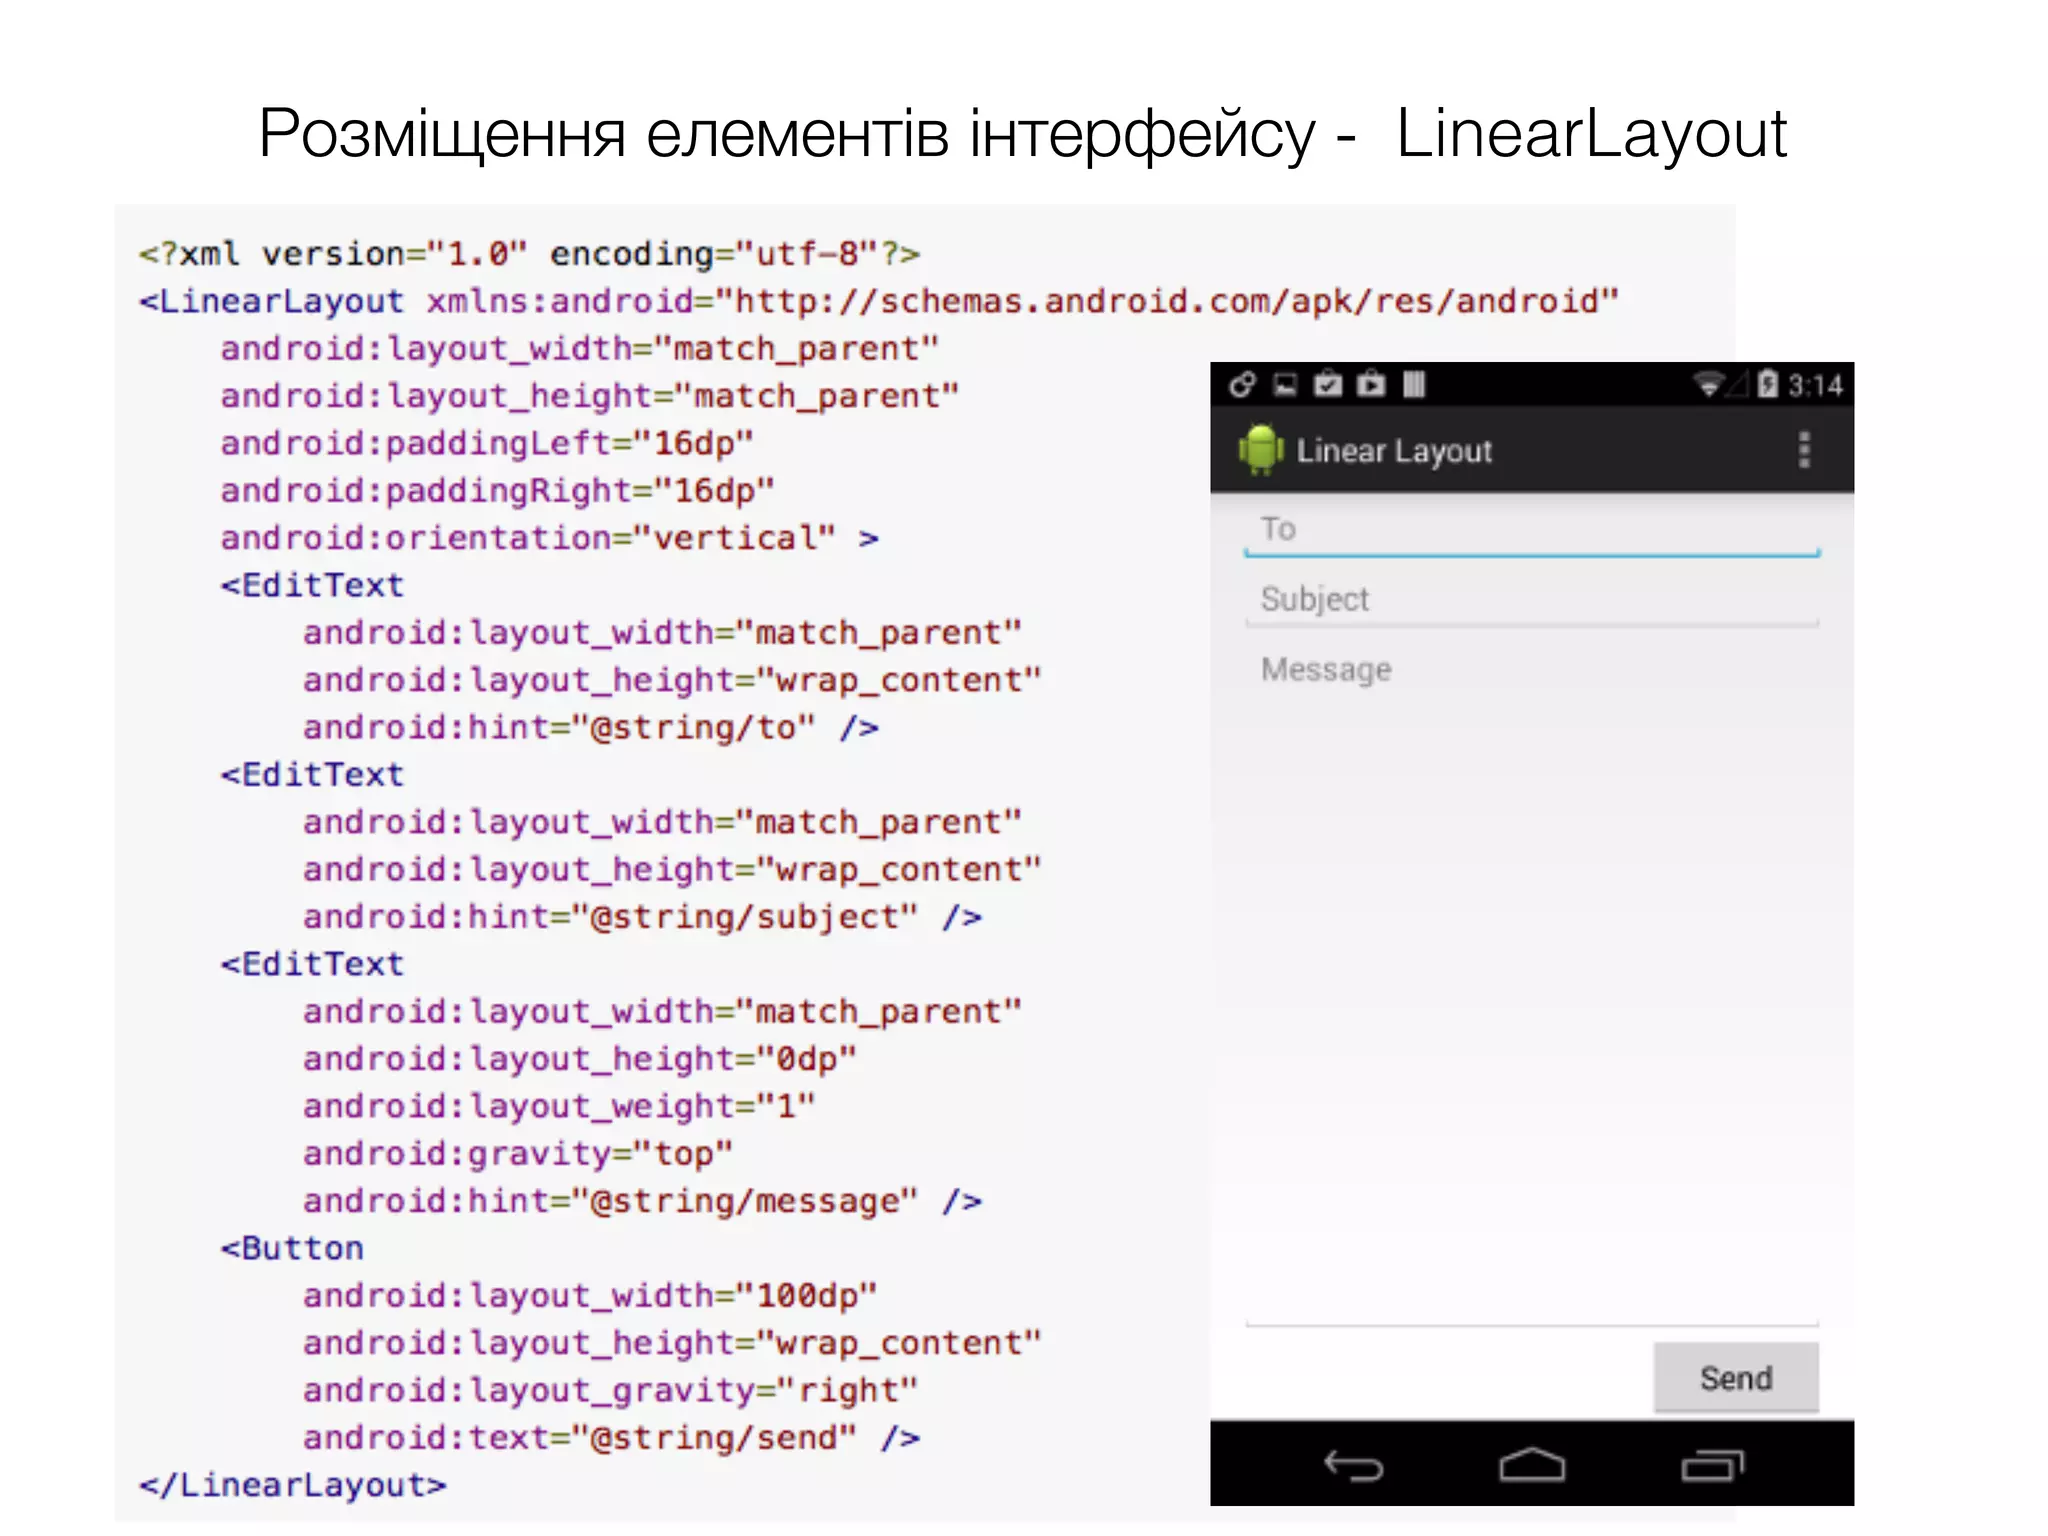Click the android:layout_weight="1" line
Viewport: 2048px width, 1536px height.
point(559,1106)
